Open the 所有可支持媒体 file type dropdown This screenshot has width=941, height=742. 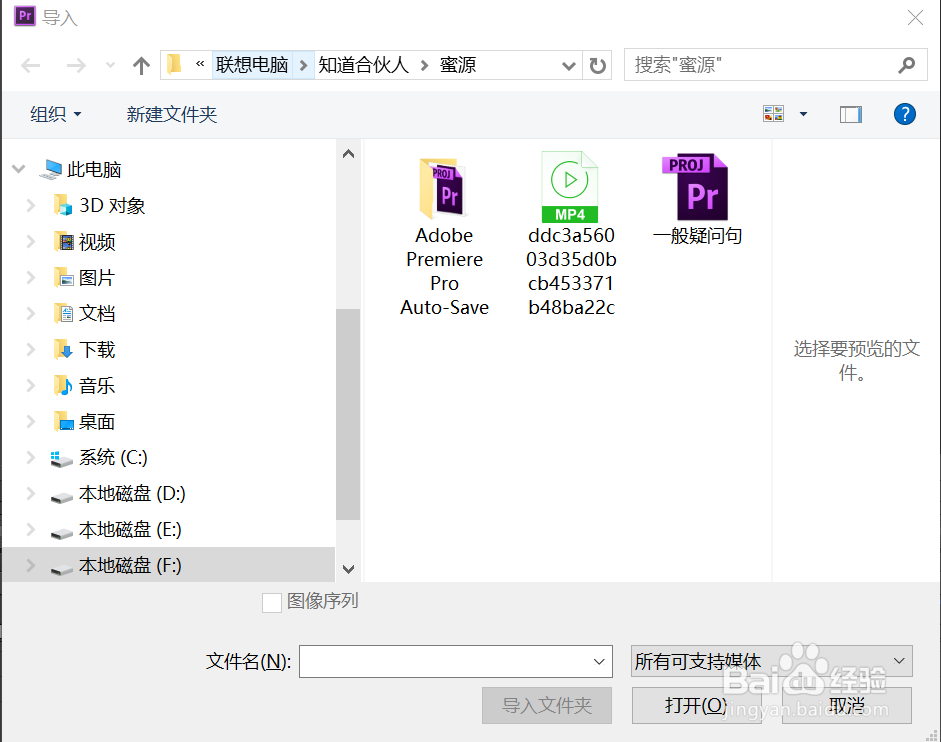pos(770,661)
